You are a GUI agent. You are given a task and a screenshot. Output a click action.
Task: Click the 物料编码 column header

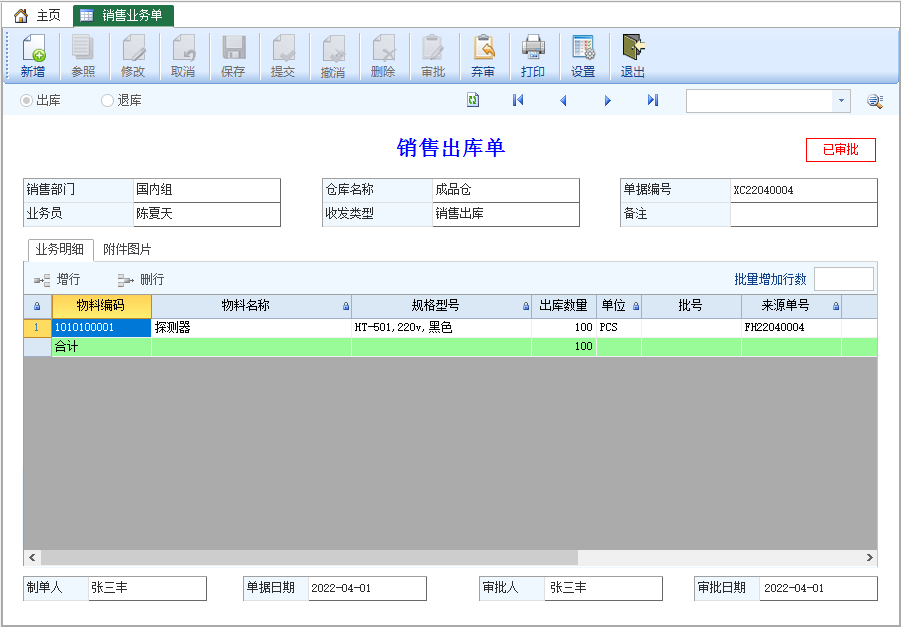click(101, 306)
